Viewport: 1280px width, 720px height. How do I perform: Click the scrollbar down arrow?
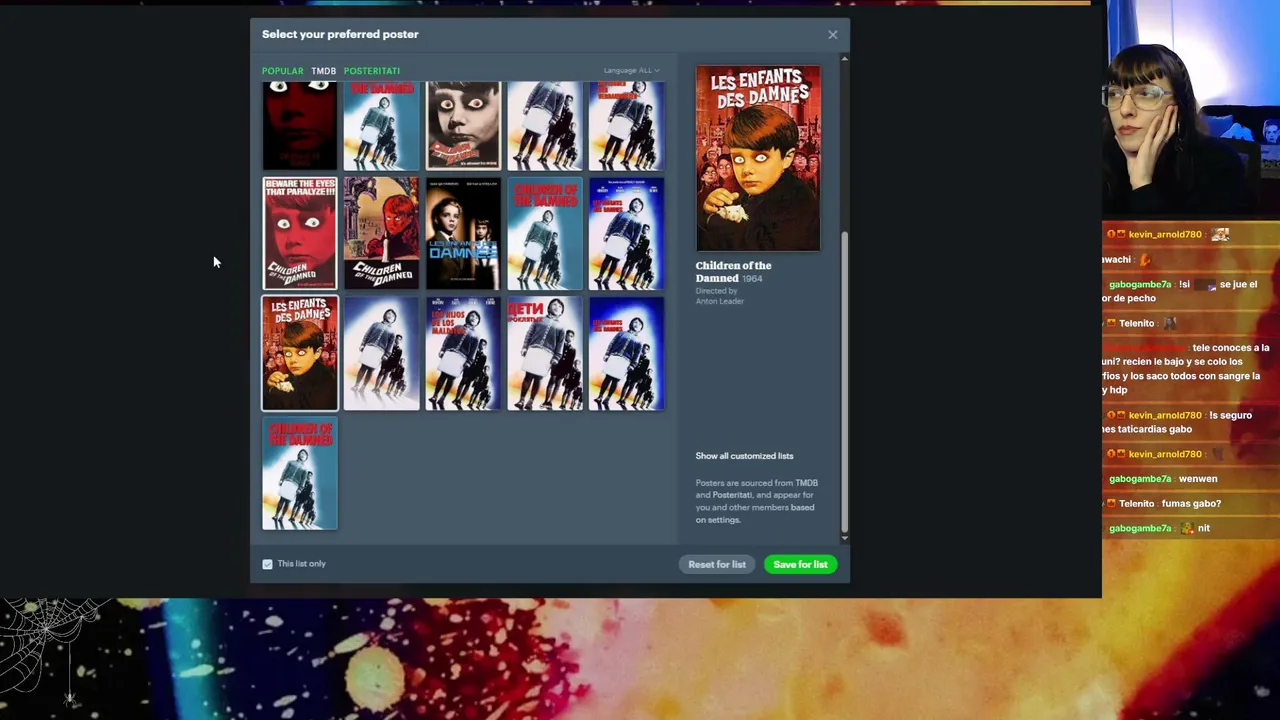tap(844, 539)
